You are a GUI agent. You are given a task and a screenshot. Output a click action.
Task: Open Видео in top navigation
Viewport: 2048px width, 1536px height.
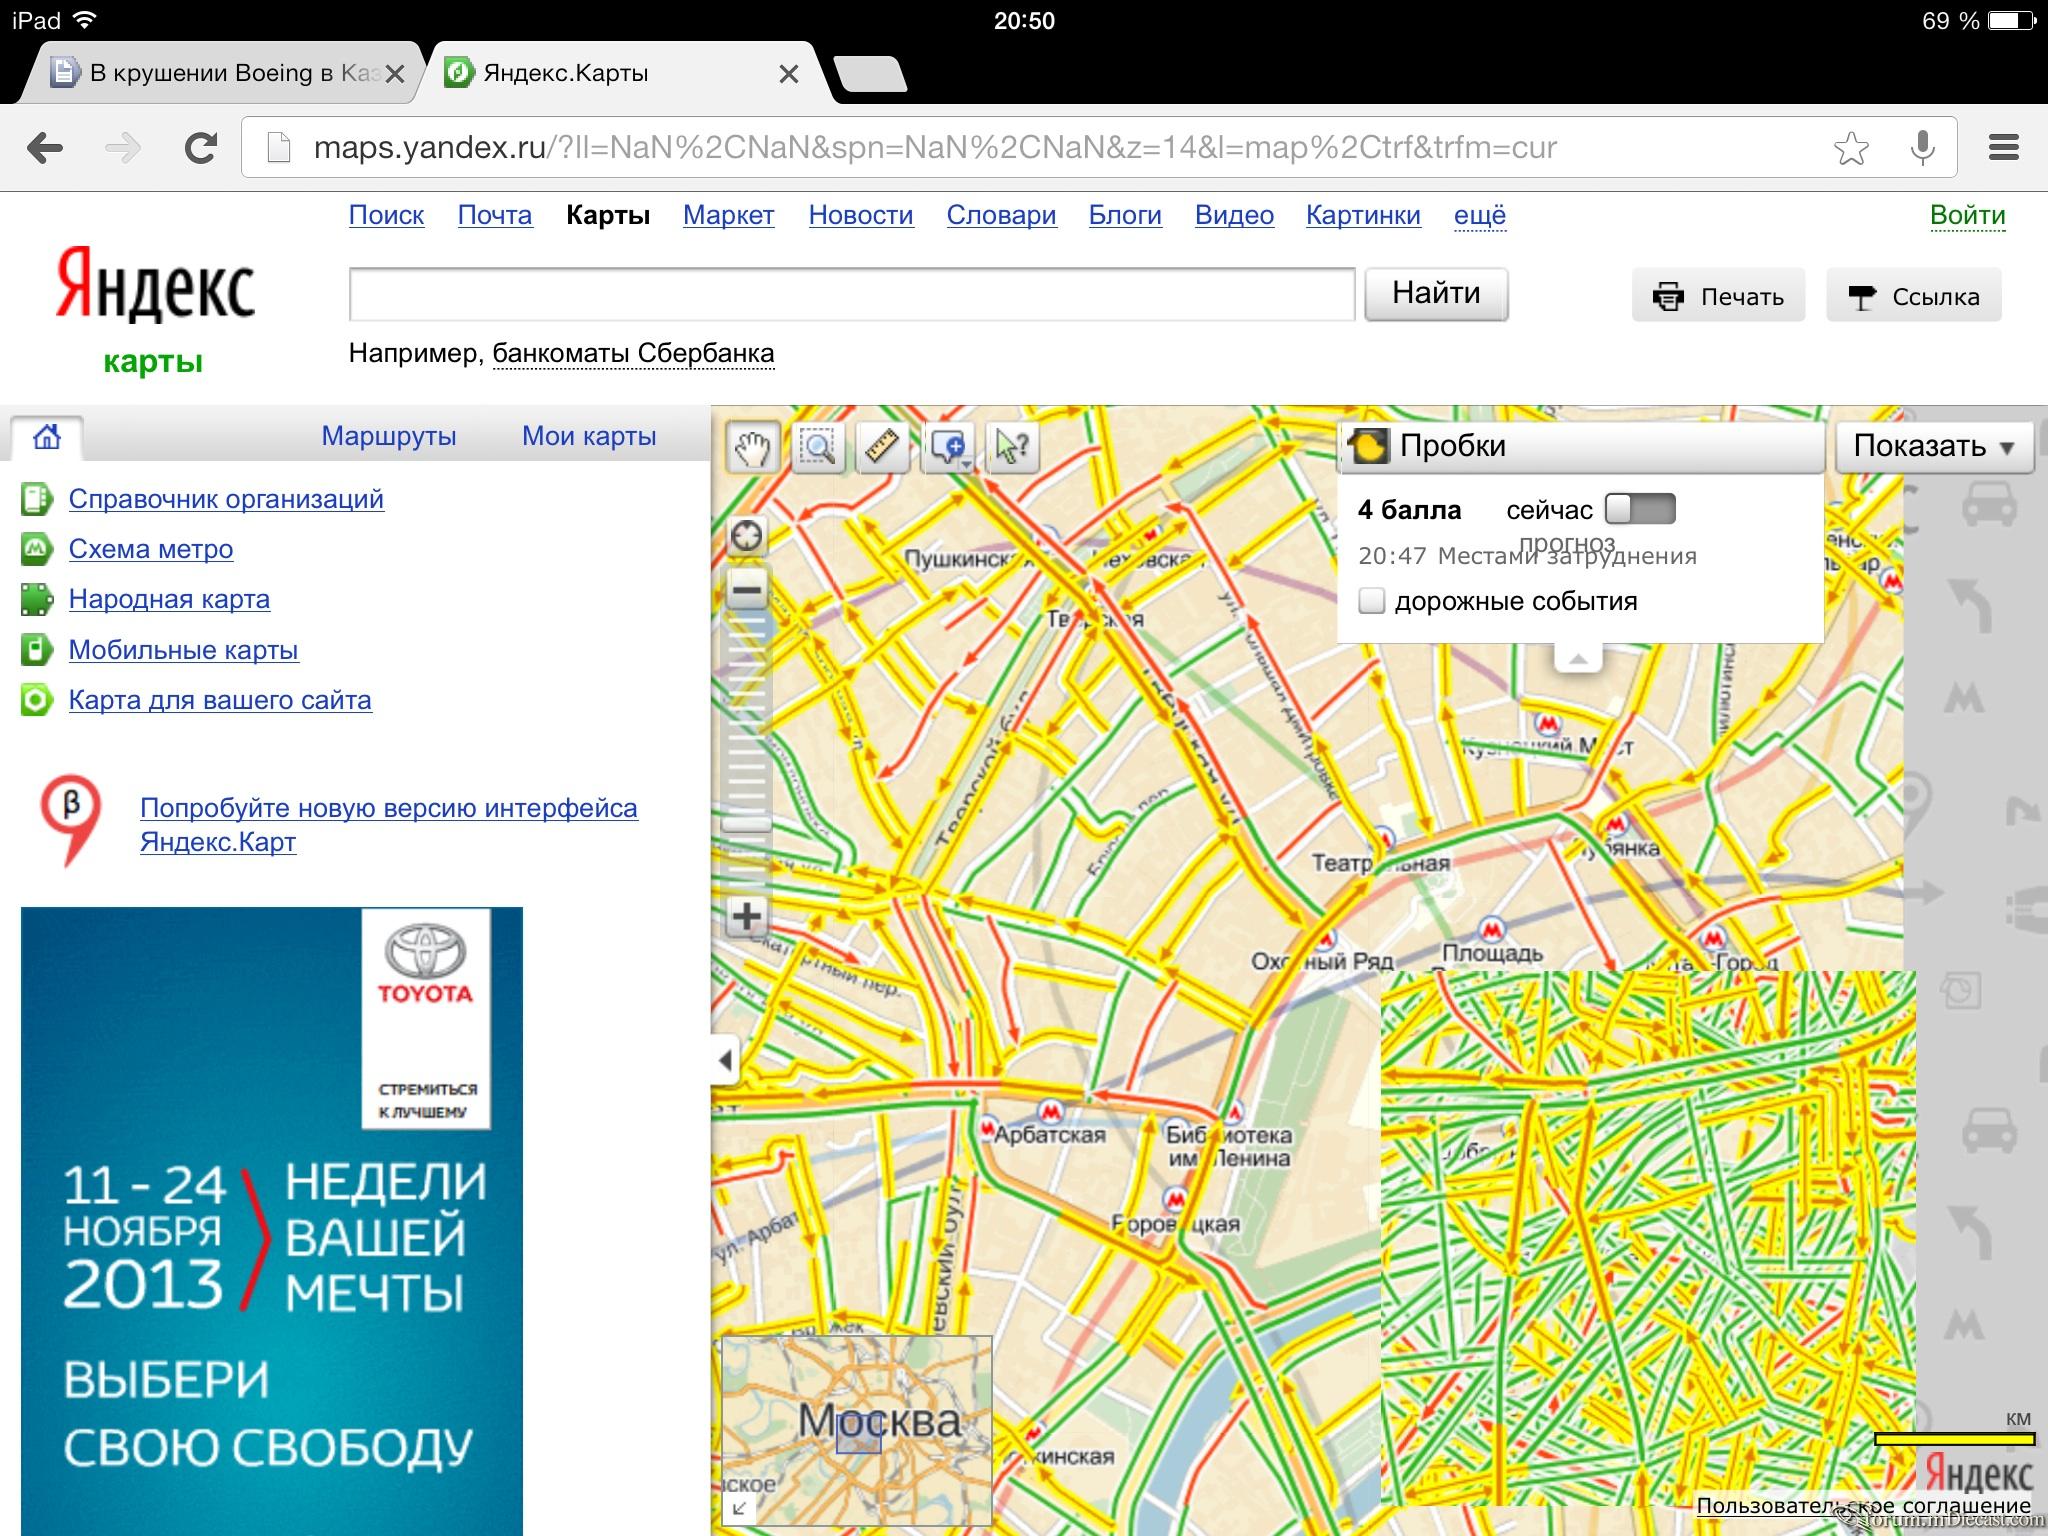point(1234,215)
